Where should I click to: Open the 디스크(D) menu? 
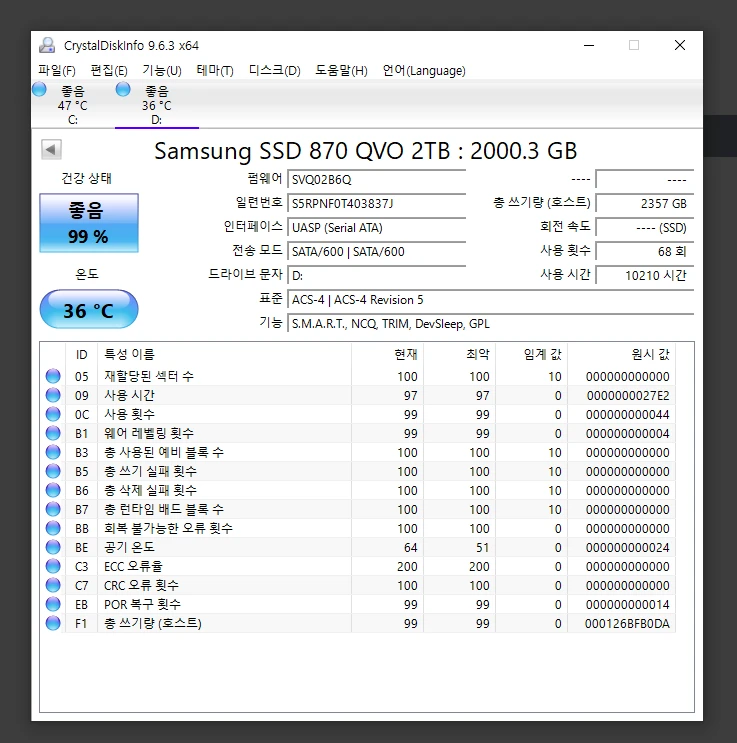click(x=275, y=71)
